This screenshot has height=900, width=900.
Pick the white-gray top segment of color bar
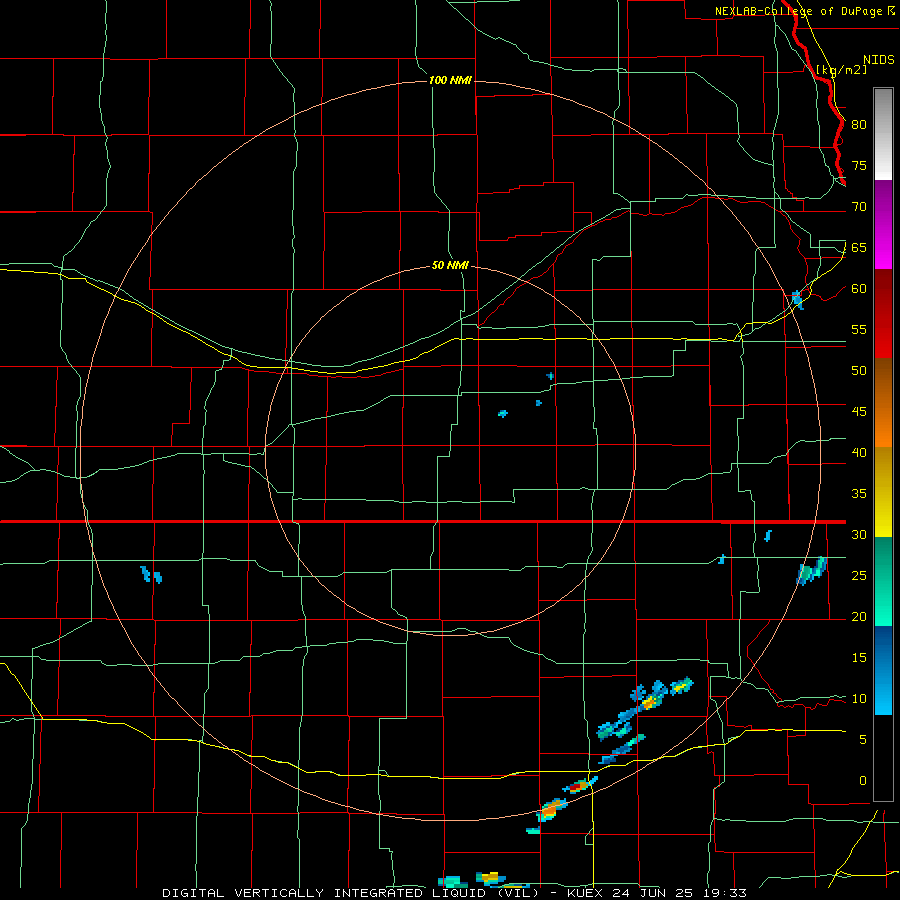click(x=883, y=134)
